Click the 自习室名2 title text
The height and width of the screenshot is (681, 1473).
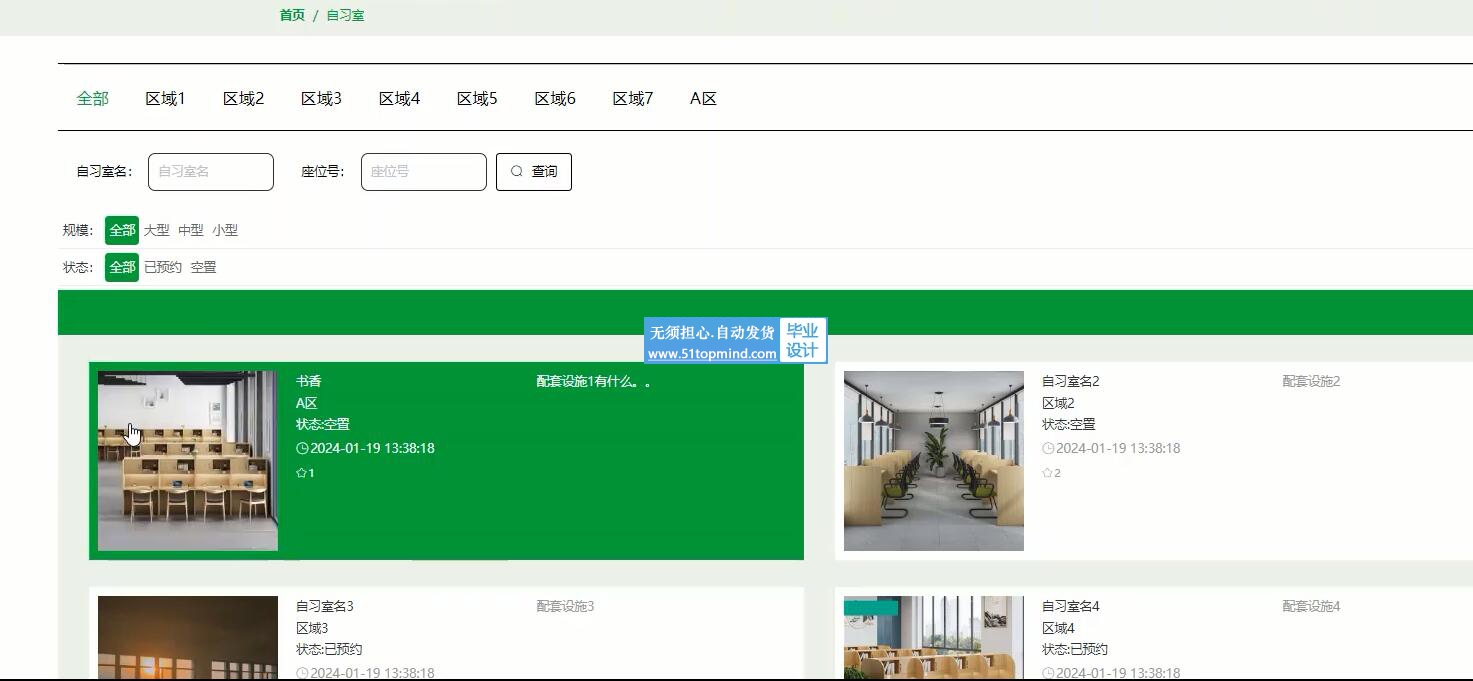(1071, 381)
